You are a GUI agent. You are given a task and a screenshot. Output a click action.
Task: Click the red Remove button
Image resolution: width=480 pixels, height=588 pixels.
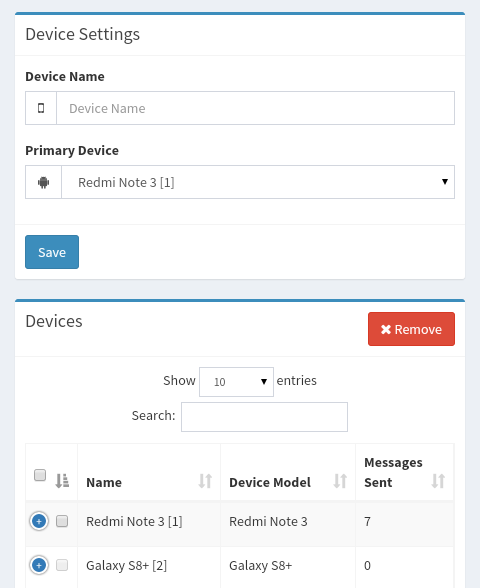(x=411, y=329)
